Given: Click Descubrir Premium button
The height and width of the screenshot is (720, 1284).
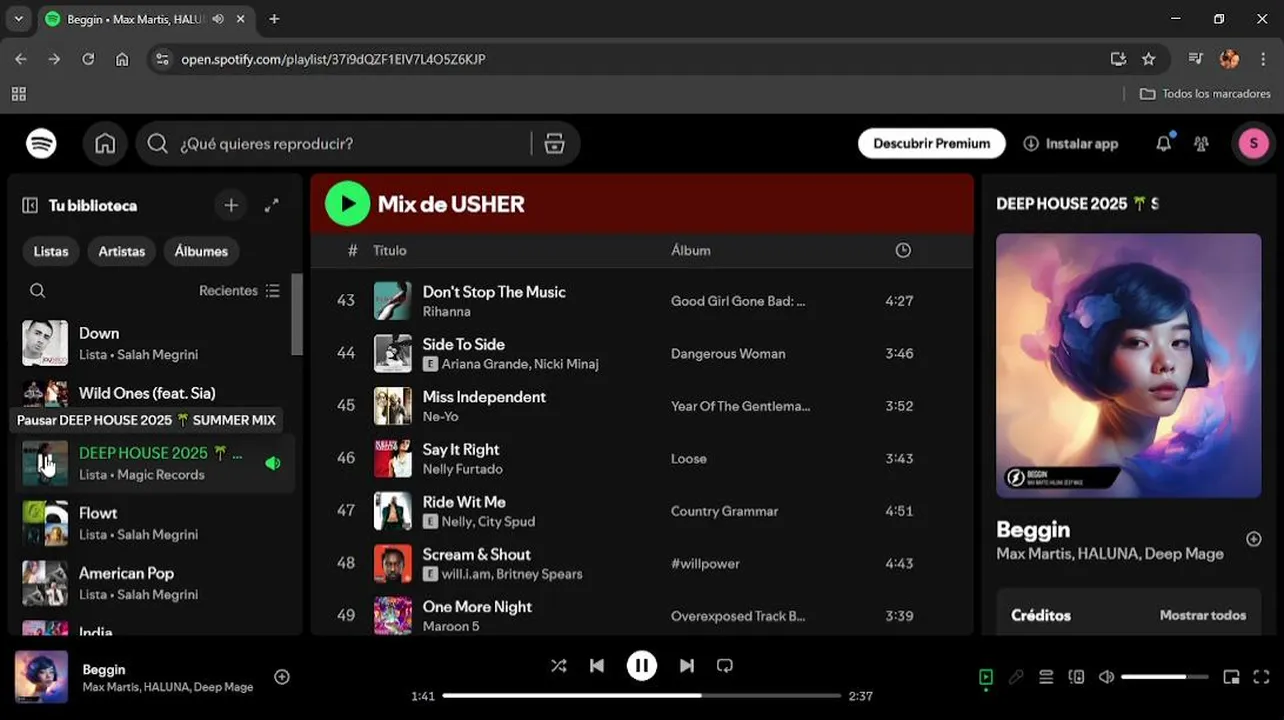Looking at the screenshot, I should coord(931,144).
